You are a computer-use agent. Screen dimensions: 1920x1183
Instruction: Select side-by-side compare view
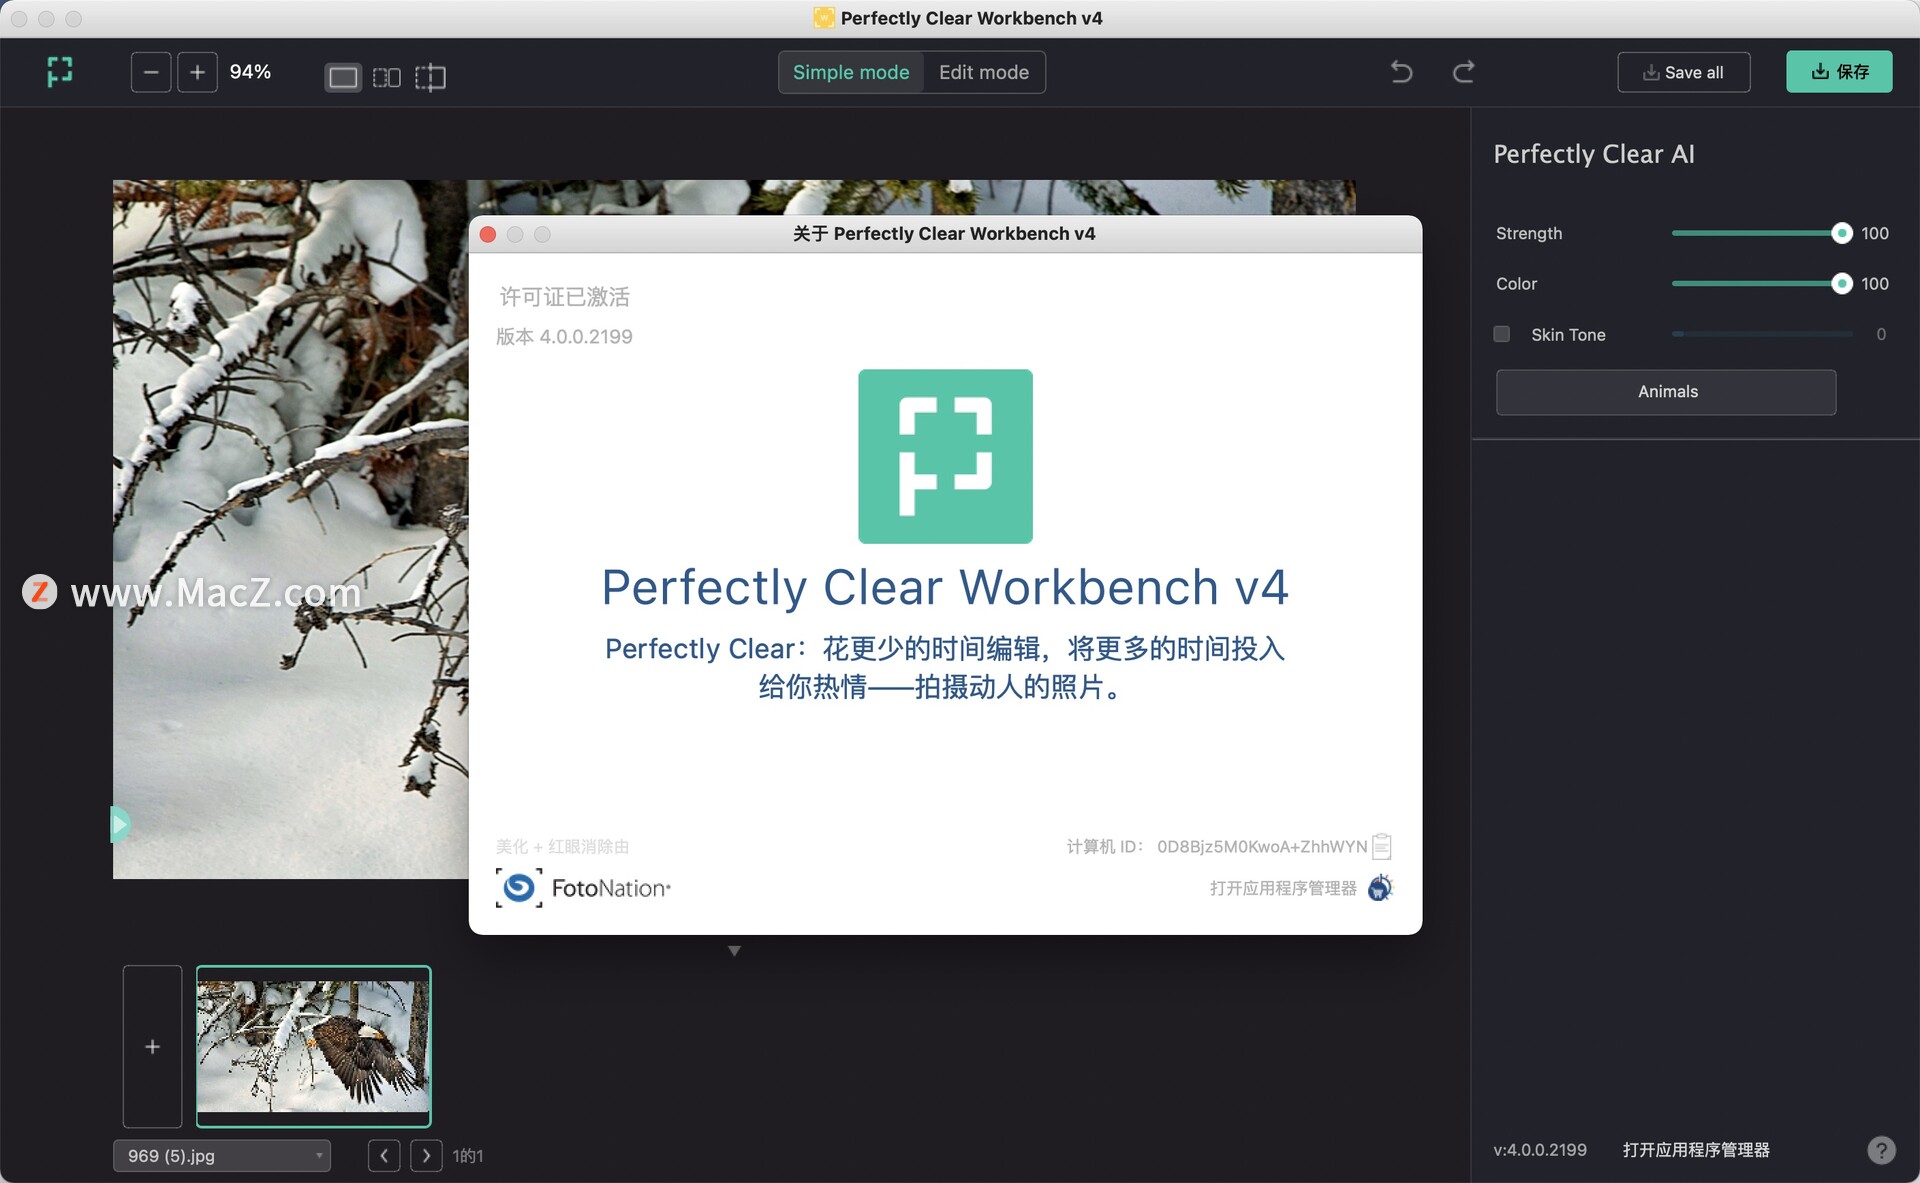click(x=387, y=77)
